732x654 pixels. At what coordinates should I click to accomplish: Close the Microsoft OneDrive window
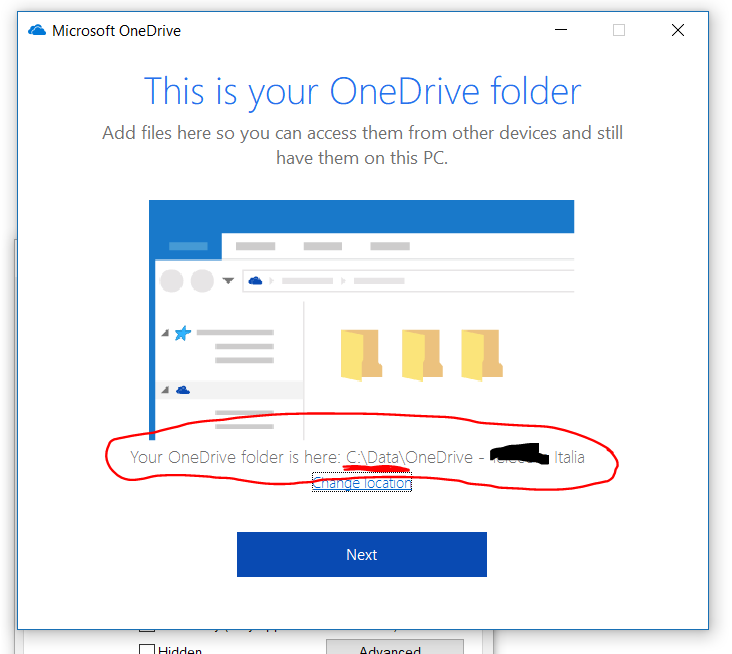(678, 30)
